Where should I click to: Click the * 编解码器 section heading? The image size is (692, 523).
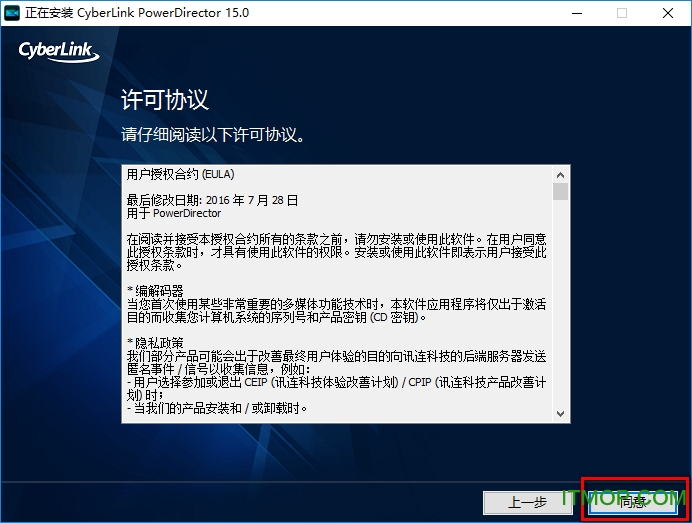(x=155, y=291)
